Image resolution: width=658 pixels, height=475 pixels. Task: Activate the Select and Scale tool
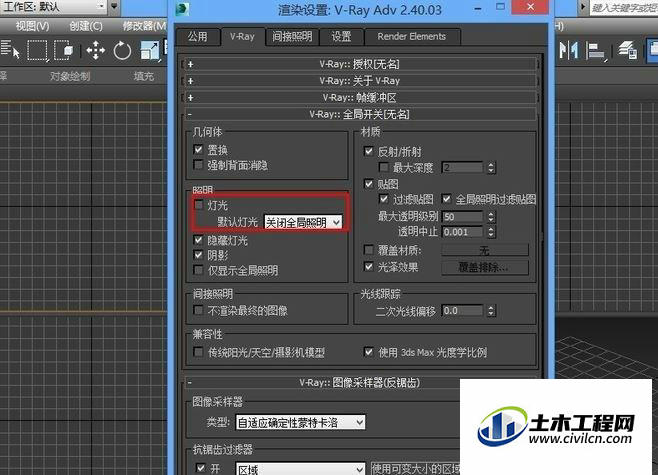tap(150, 50)
